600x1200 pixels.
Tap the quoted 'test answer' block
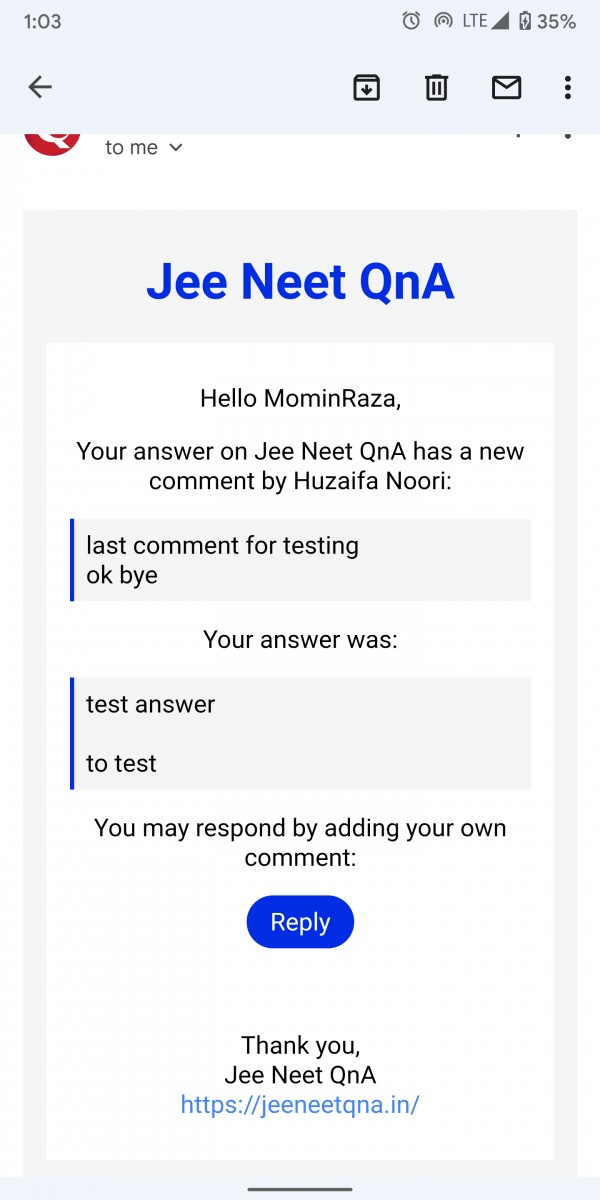click(x=150, y=704)
